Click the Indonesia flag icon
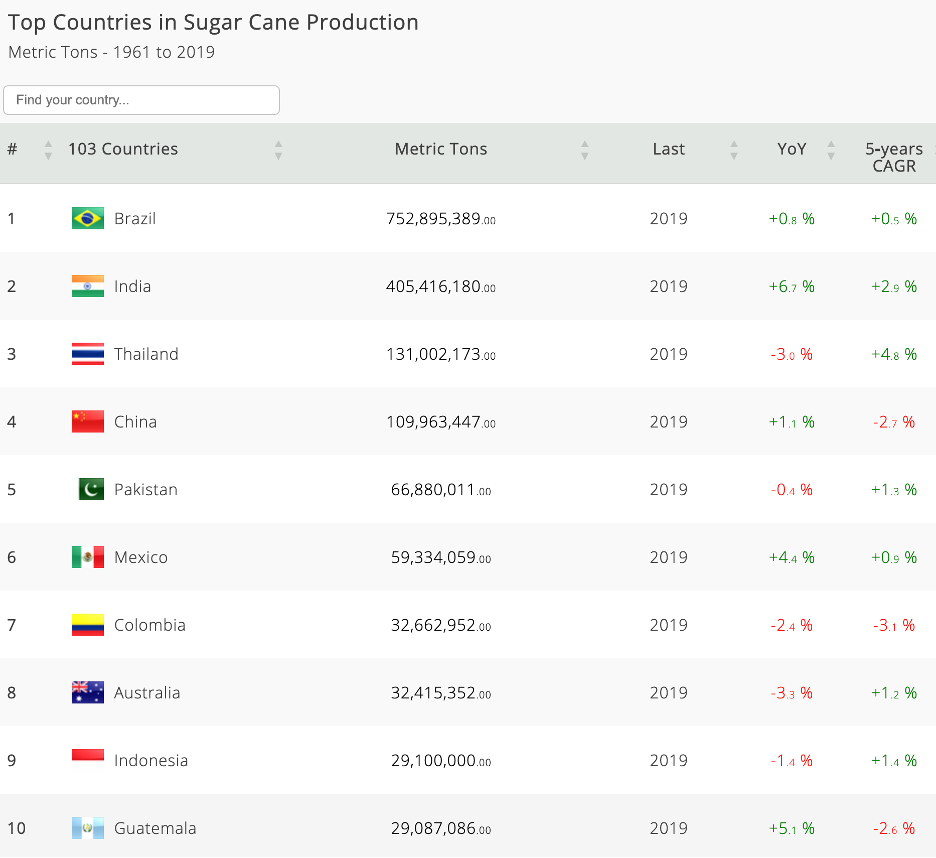This screenshot has height=858, width=936. tap(88, 760)
